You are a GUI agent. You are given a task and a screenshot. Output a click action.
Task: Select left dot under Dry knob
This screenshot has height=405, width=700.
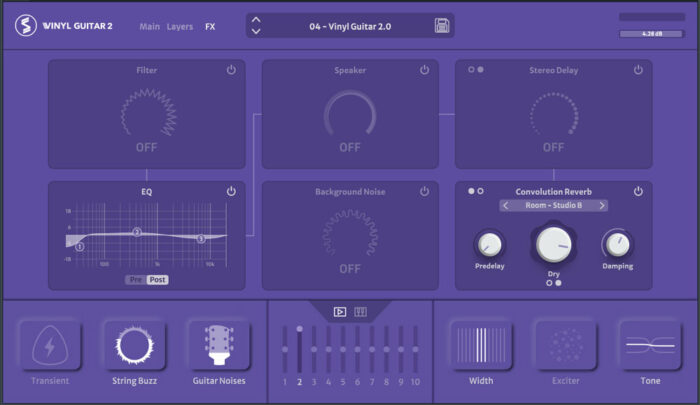549,283
